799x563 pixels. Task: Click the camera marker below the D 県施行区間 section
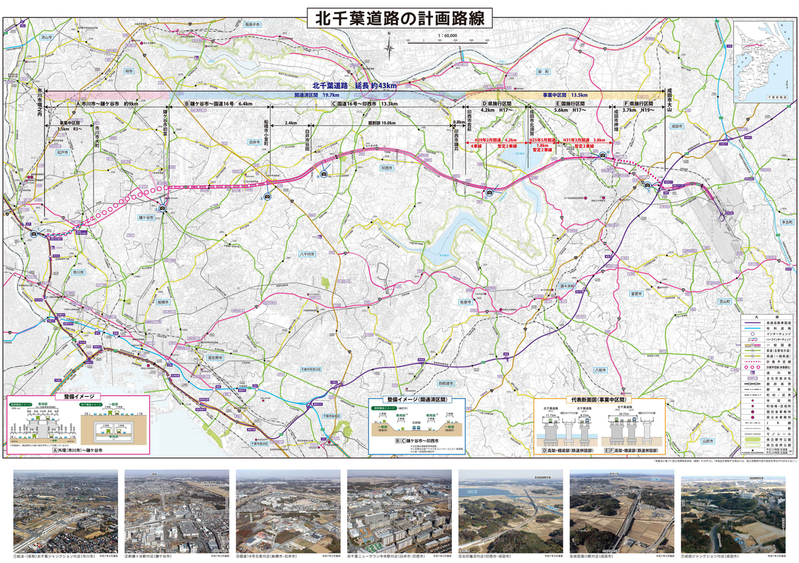coord(489,192)
